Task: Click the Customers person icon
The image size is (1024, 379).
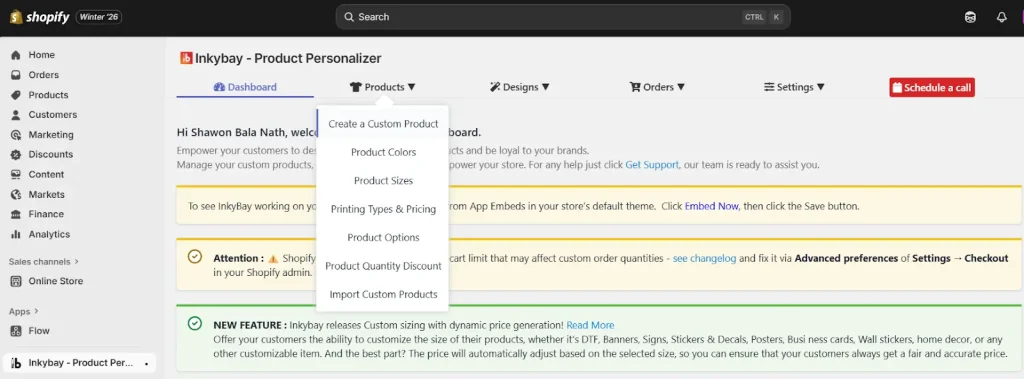Action: (x=16, y=115)
